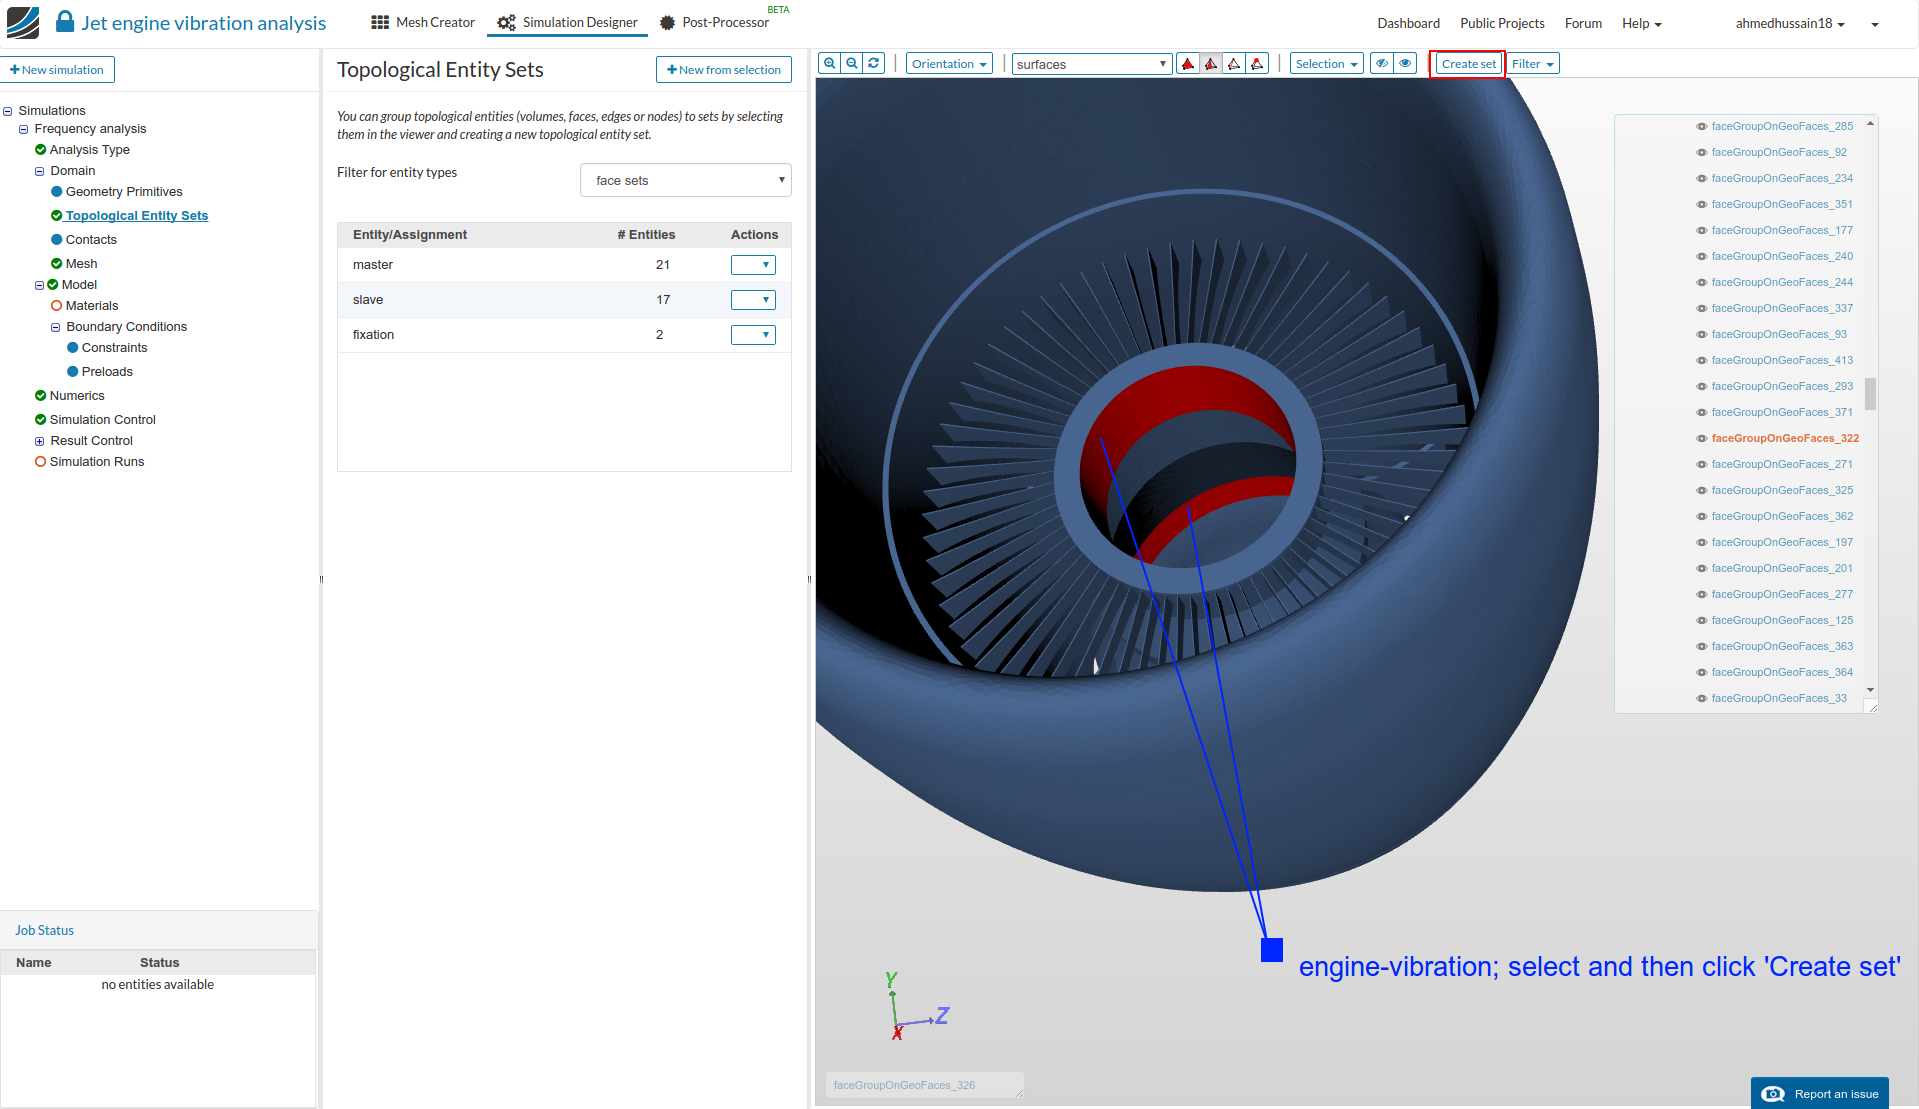Click New from selection button

pos(723,70)
